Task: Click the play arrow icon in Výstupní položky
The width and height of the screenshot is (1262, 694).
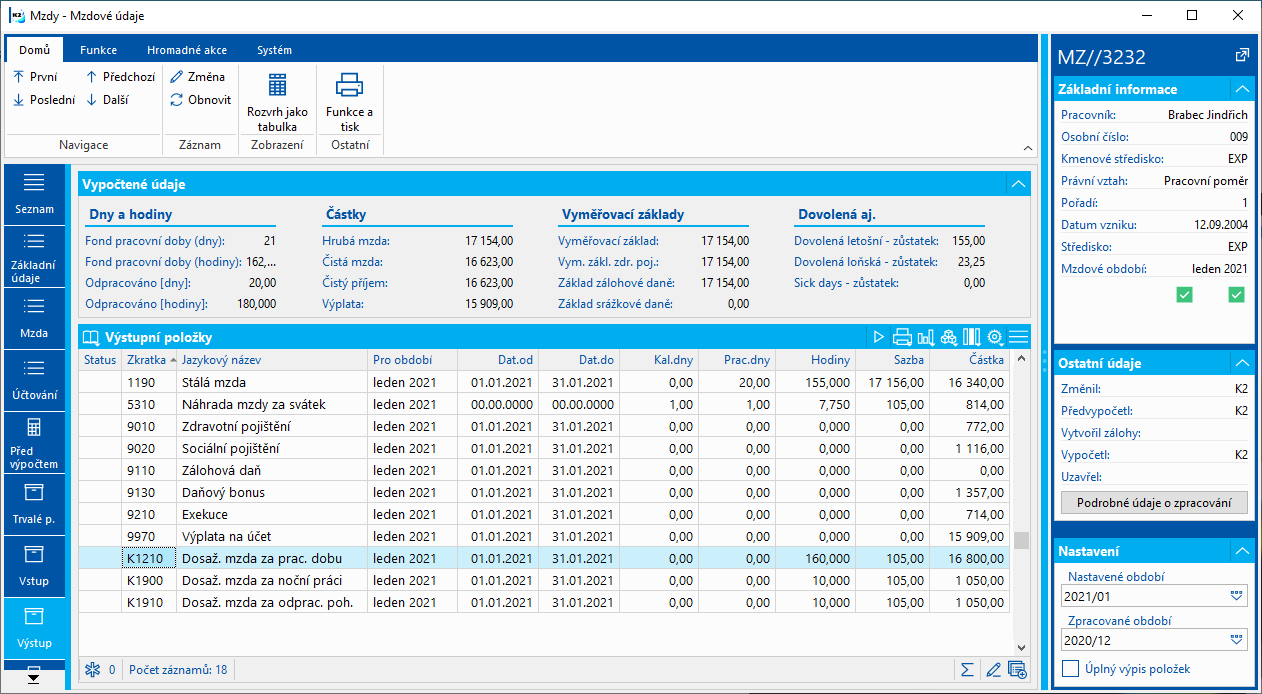Action: [x=879, y=337]
